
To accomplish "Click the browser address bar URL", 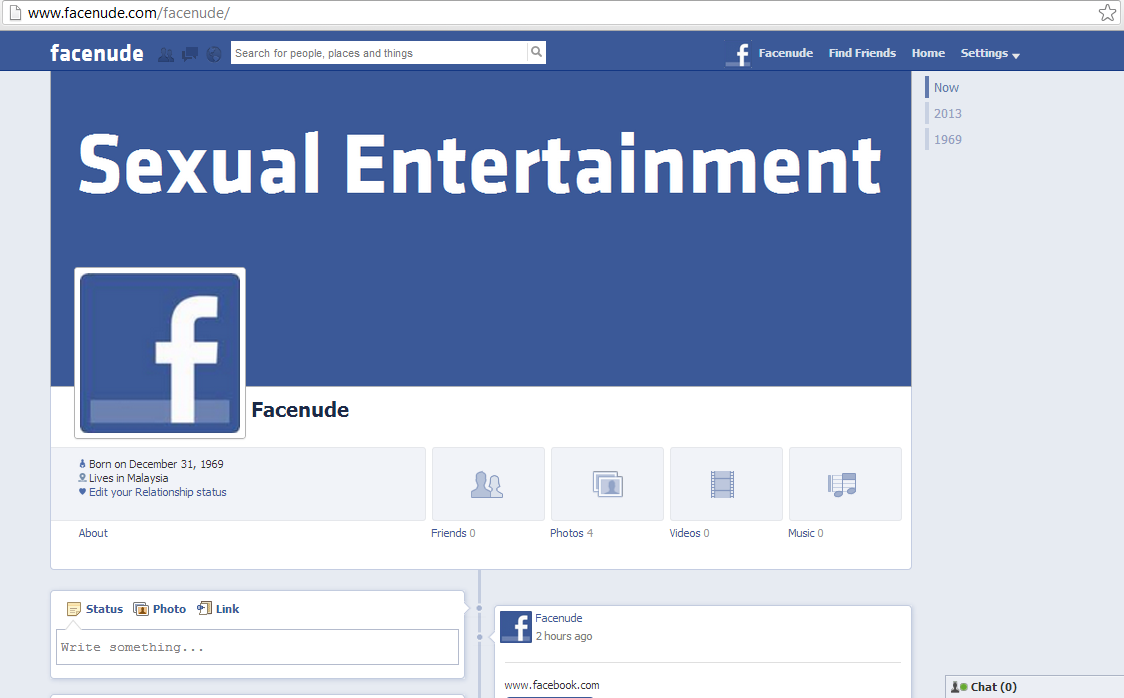I will pos(129,13).
